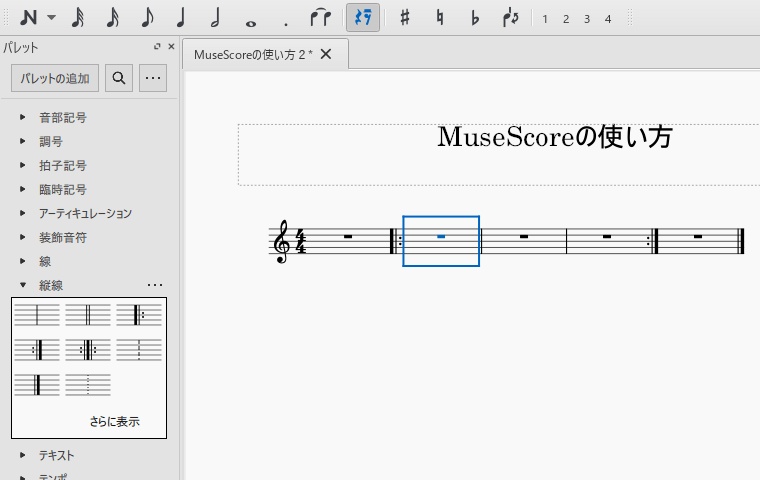This screenshot has height=480, width=760.
Task: Select the quarter note duration
Action: [181, 18]
